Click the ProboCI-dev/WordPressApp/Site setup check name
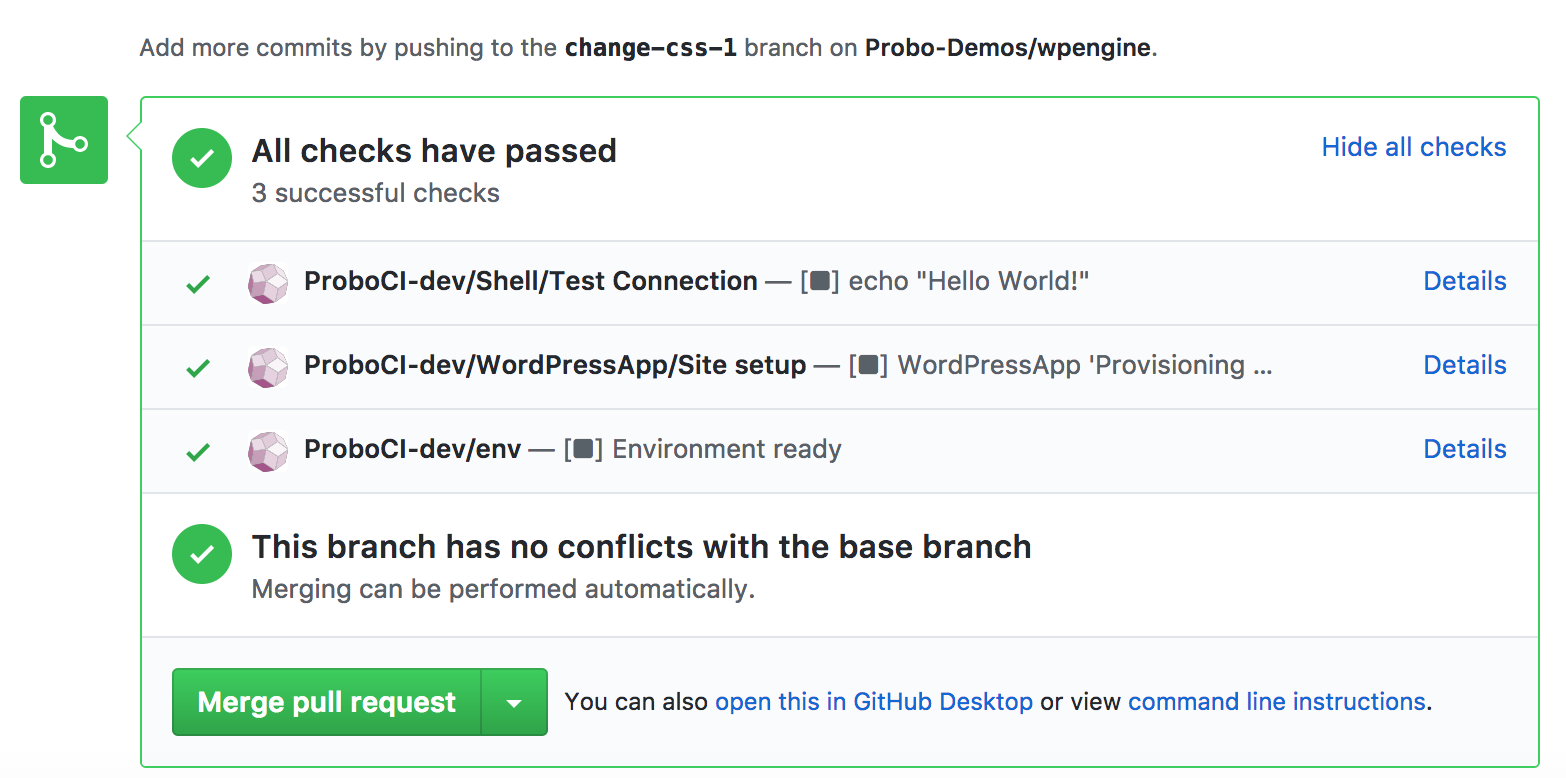The image size is (1566, 778). point(555,366)
